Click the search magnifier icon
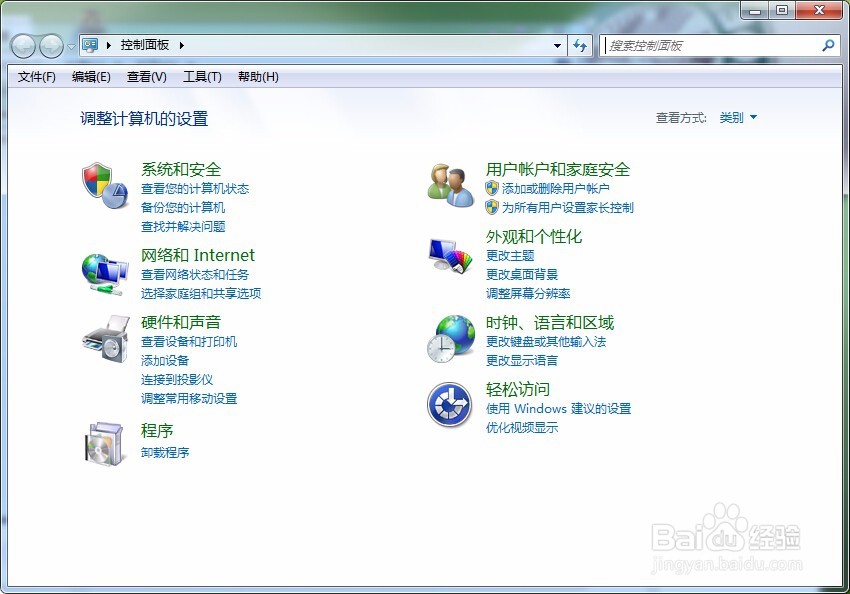The image size is (850, 594). coord(828,46)
